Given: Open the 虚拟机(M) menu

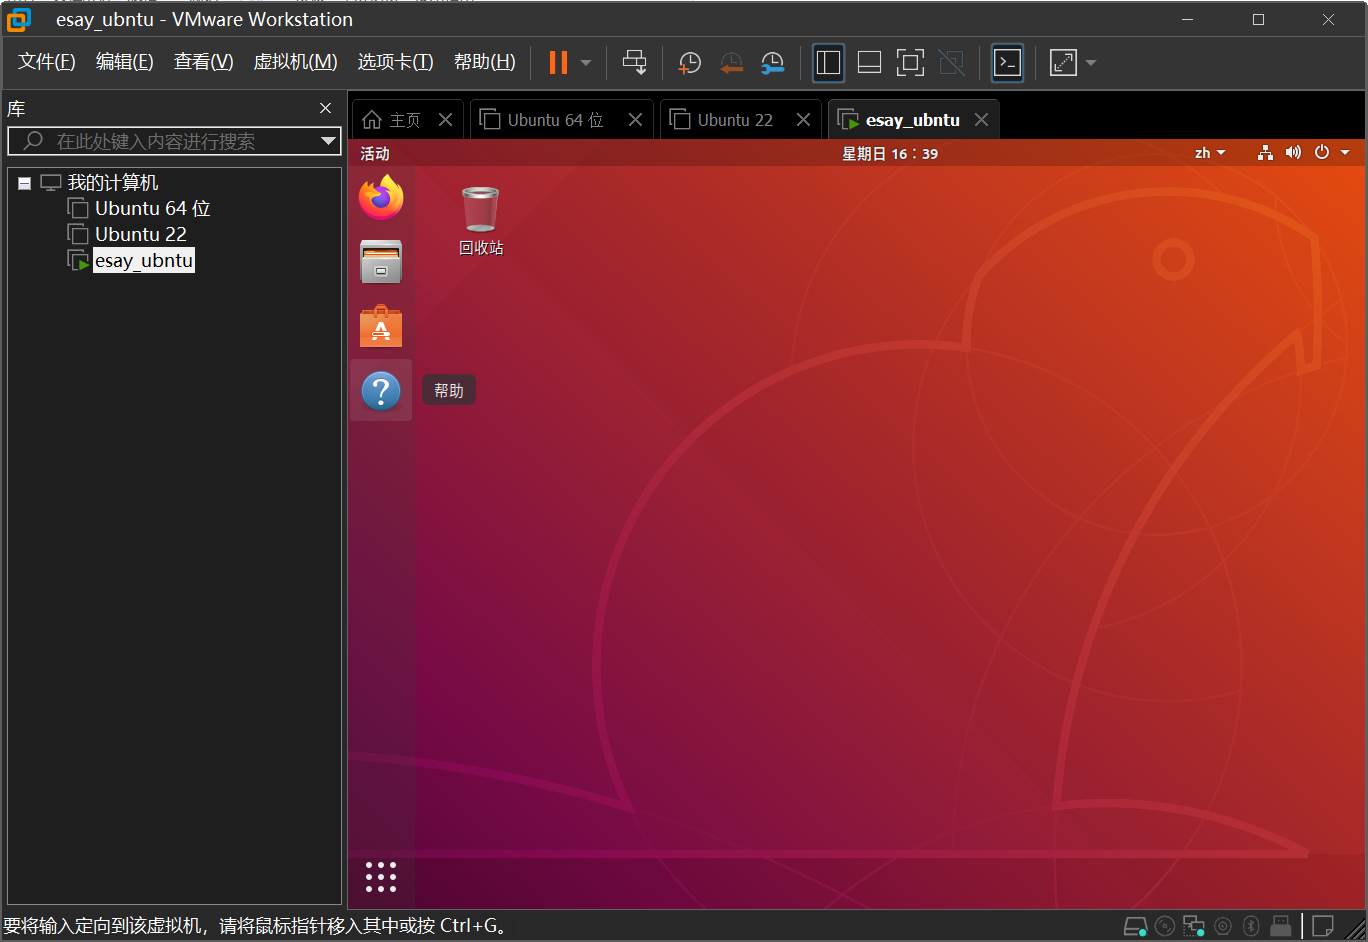Looking at the screenshot, I should (295, 62).
